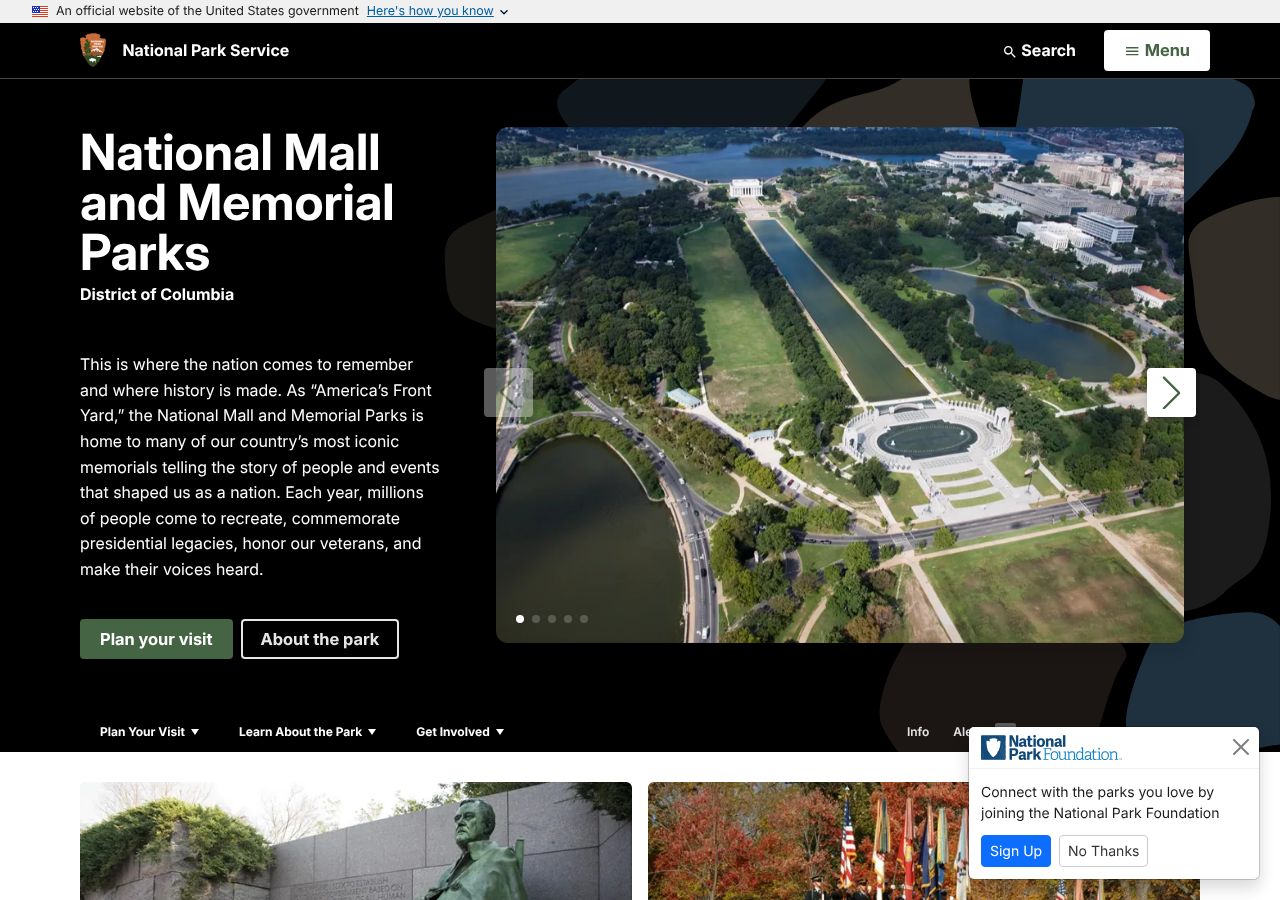Image resolution: width=1280 pixels, height=900 pixels.
Task: Close the National Park Foundation popup
Action: tap(1241, 747)
